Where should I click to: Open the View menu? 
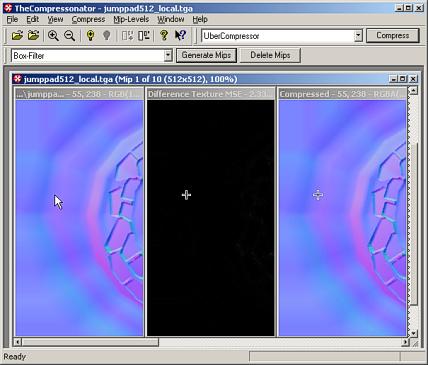click(x=55, y=19)
